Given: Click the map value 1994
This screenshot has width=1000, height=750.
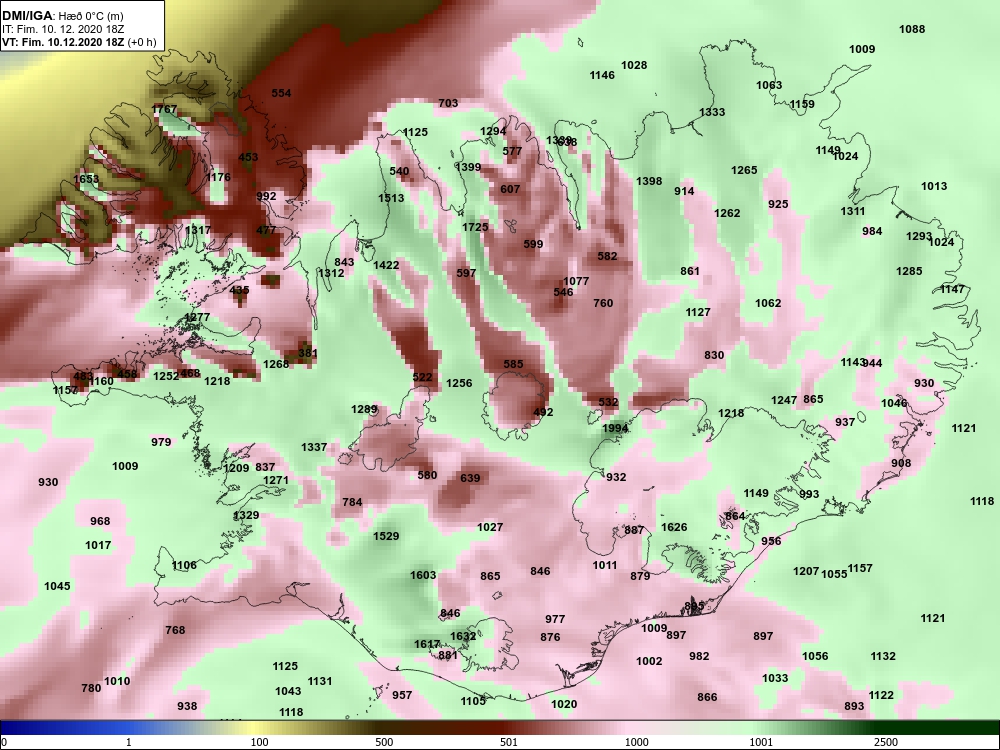Looking at the screenshot, I should [615, 429].
